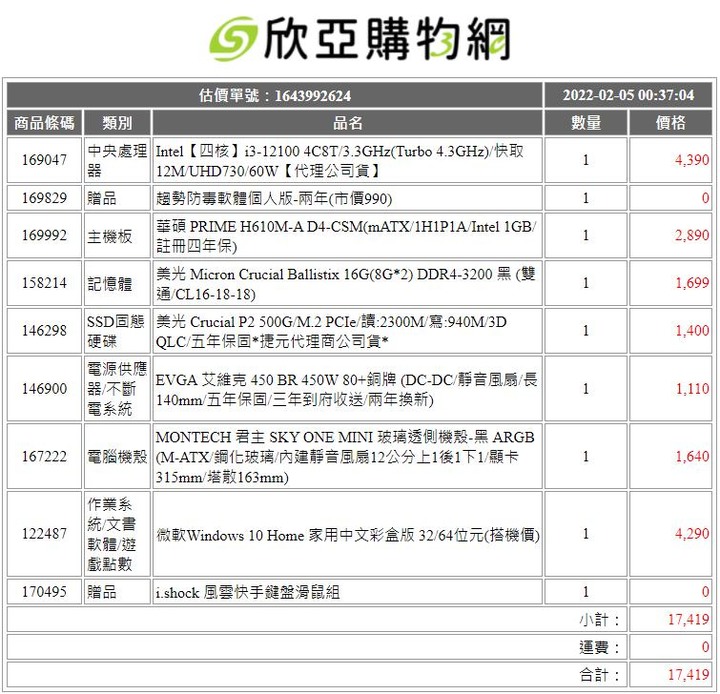Image resolution: width=720 pixels, height=694 pixels.
Task: Click the price 1,640
Action: point(692,456)
